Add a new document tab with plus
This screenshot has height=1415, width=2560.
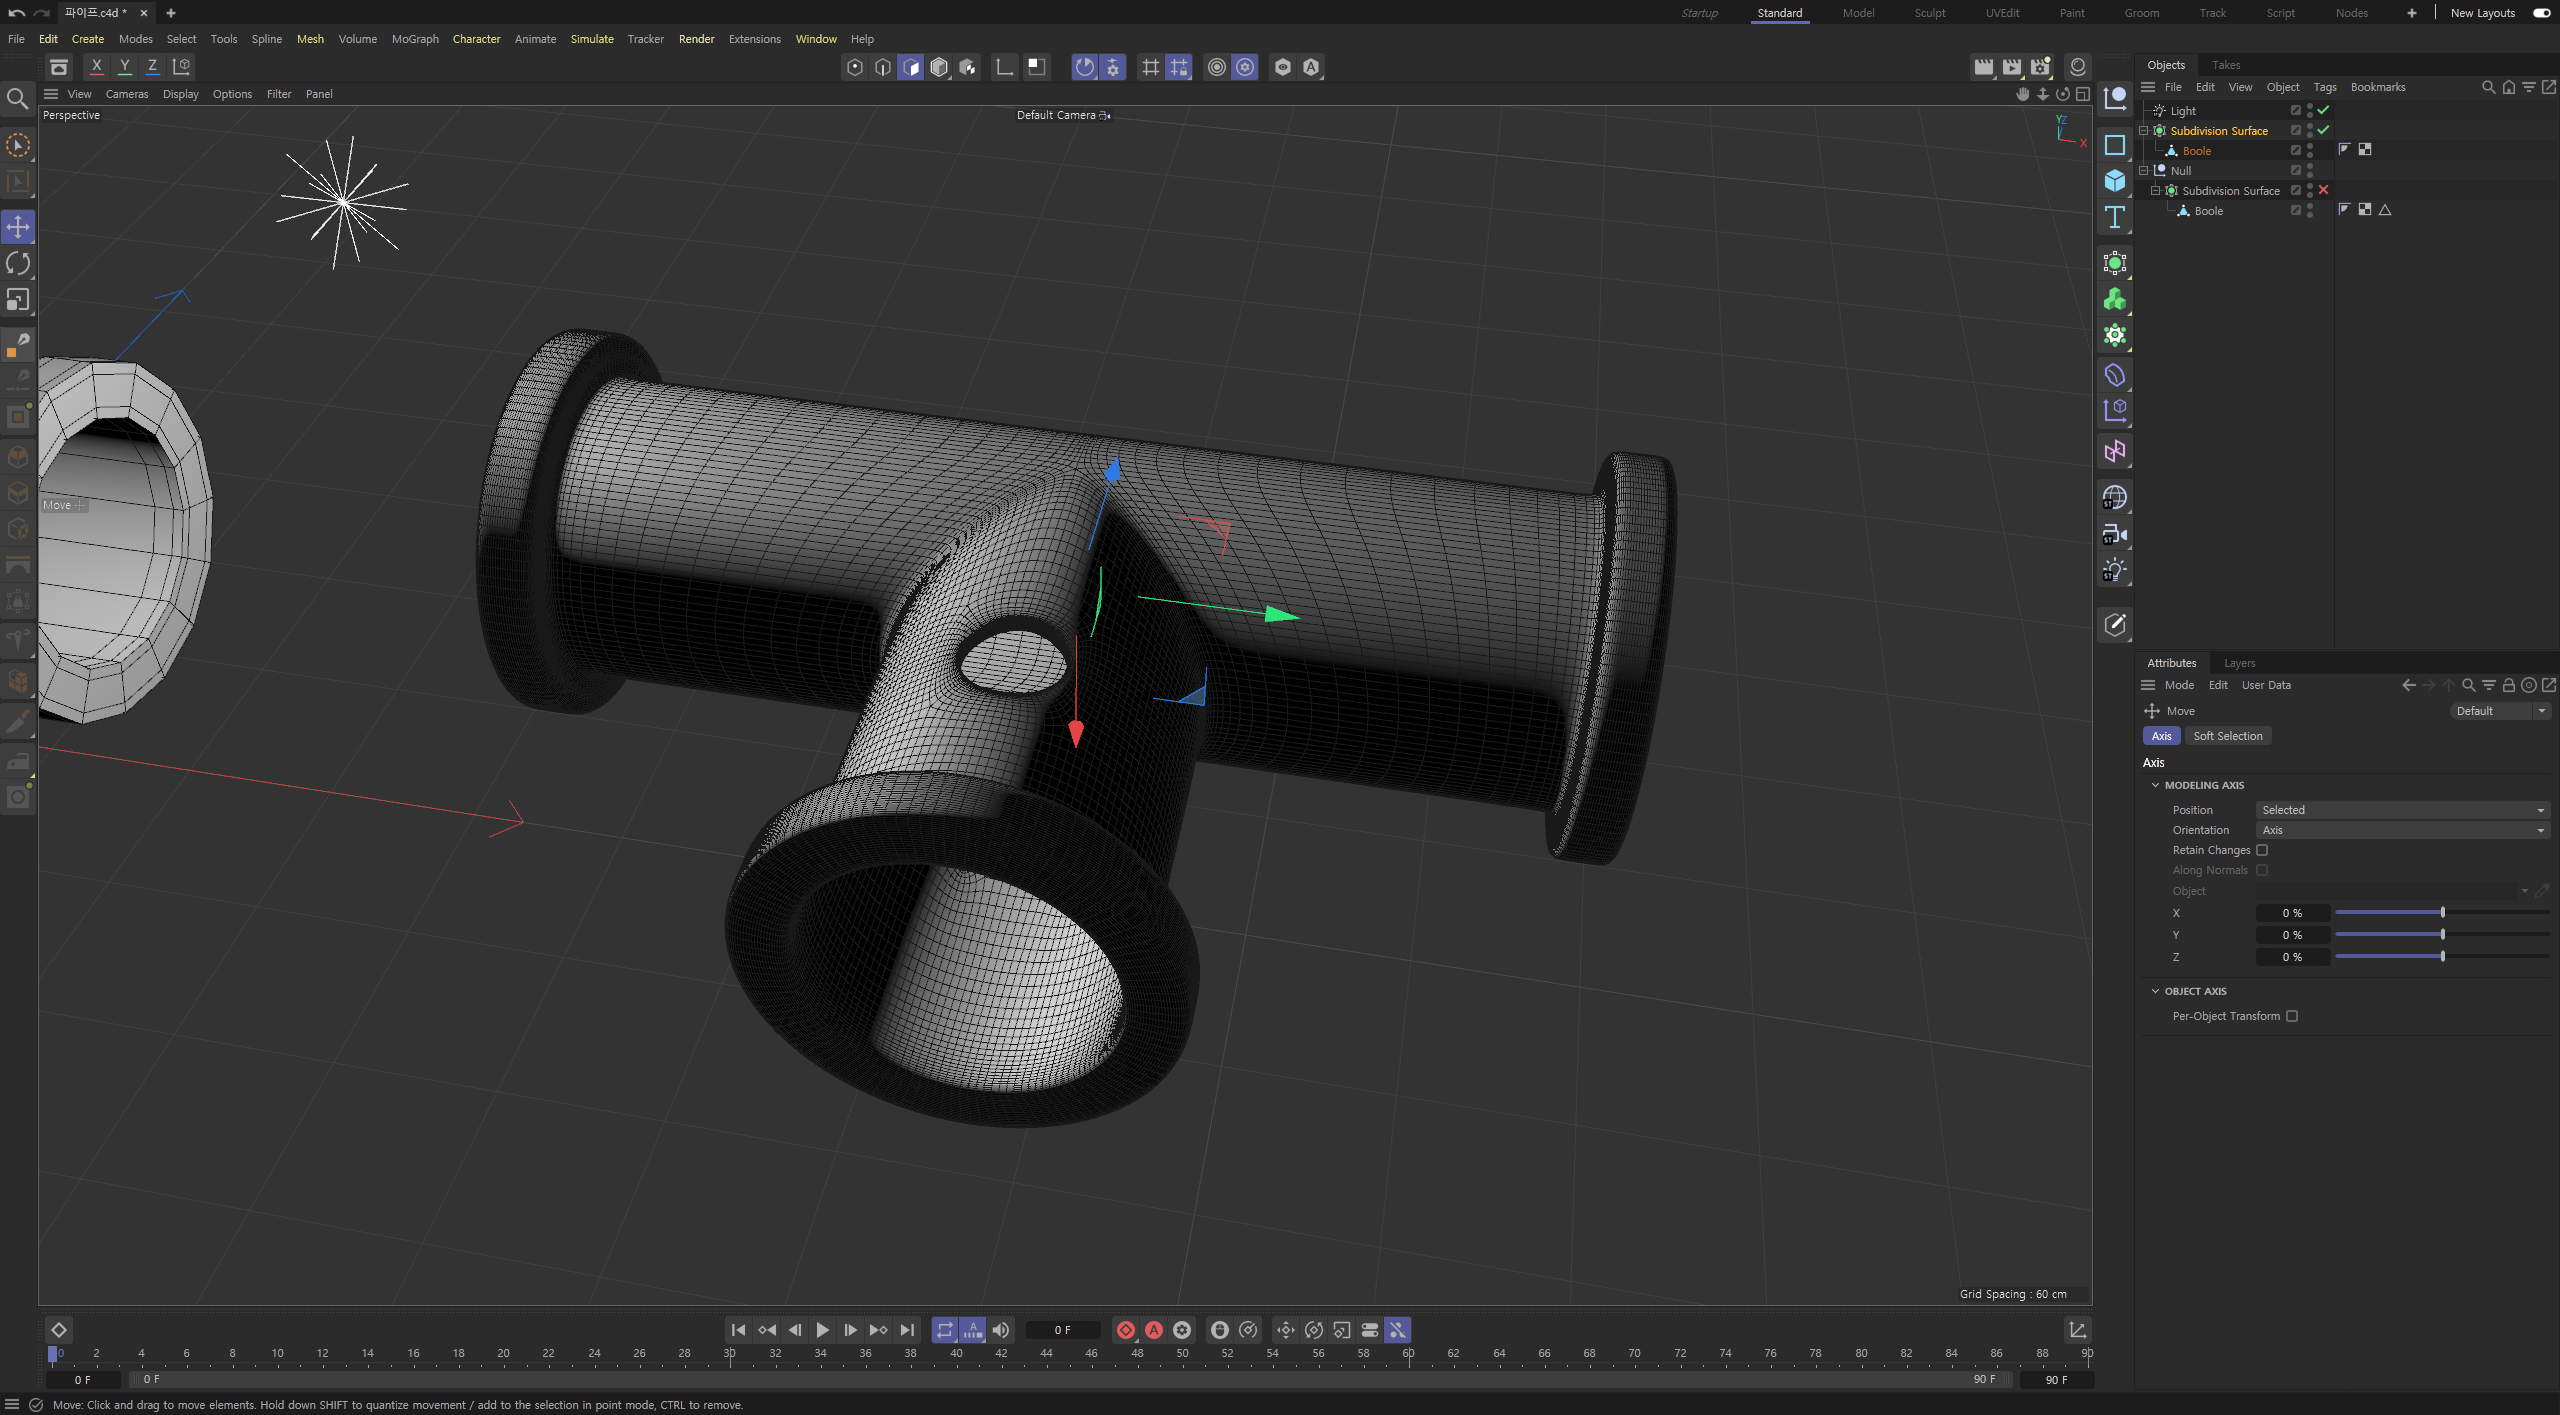(171, 13)
